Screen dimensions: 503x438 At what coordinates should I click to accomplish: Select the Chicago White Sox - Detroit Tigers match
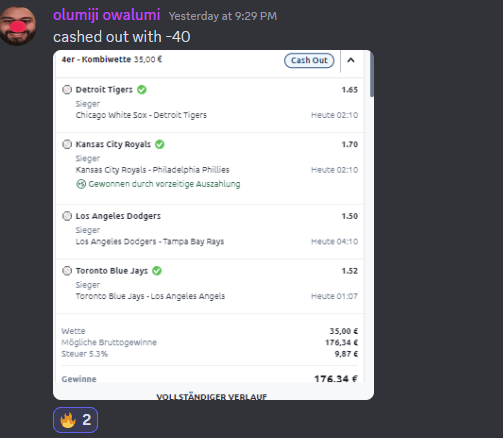[x=141, y=115]
